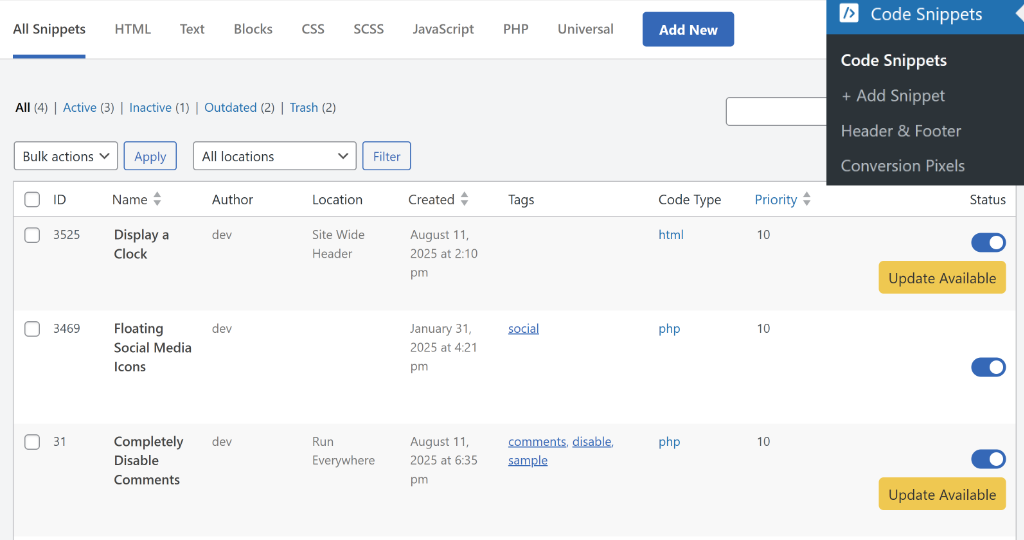Viewport: 1024px width, 540px height.
Task: Toggle off Display a Clock snippet
Action: [x=988, y=243]
